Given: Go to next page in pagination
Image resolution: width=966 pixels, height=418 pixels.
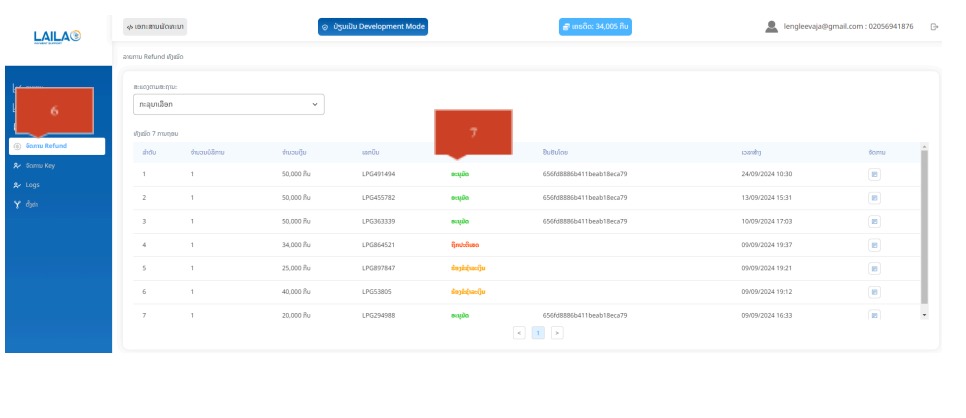Looking at the screenshot, I should tap(557, 333).
